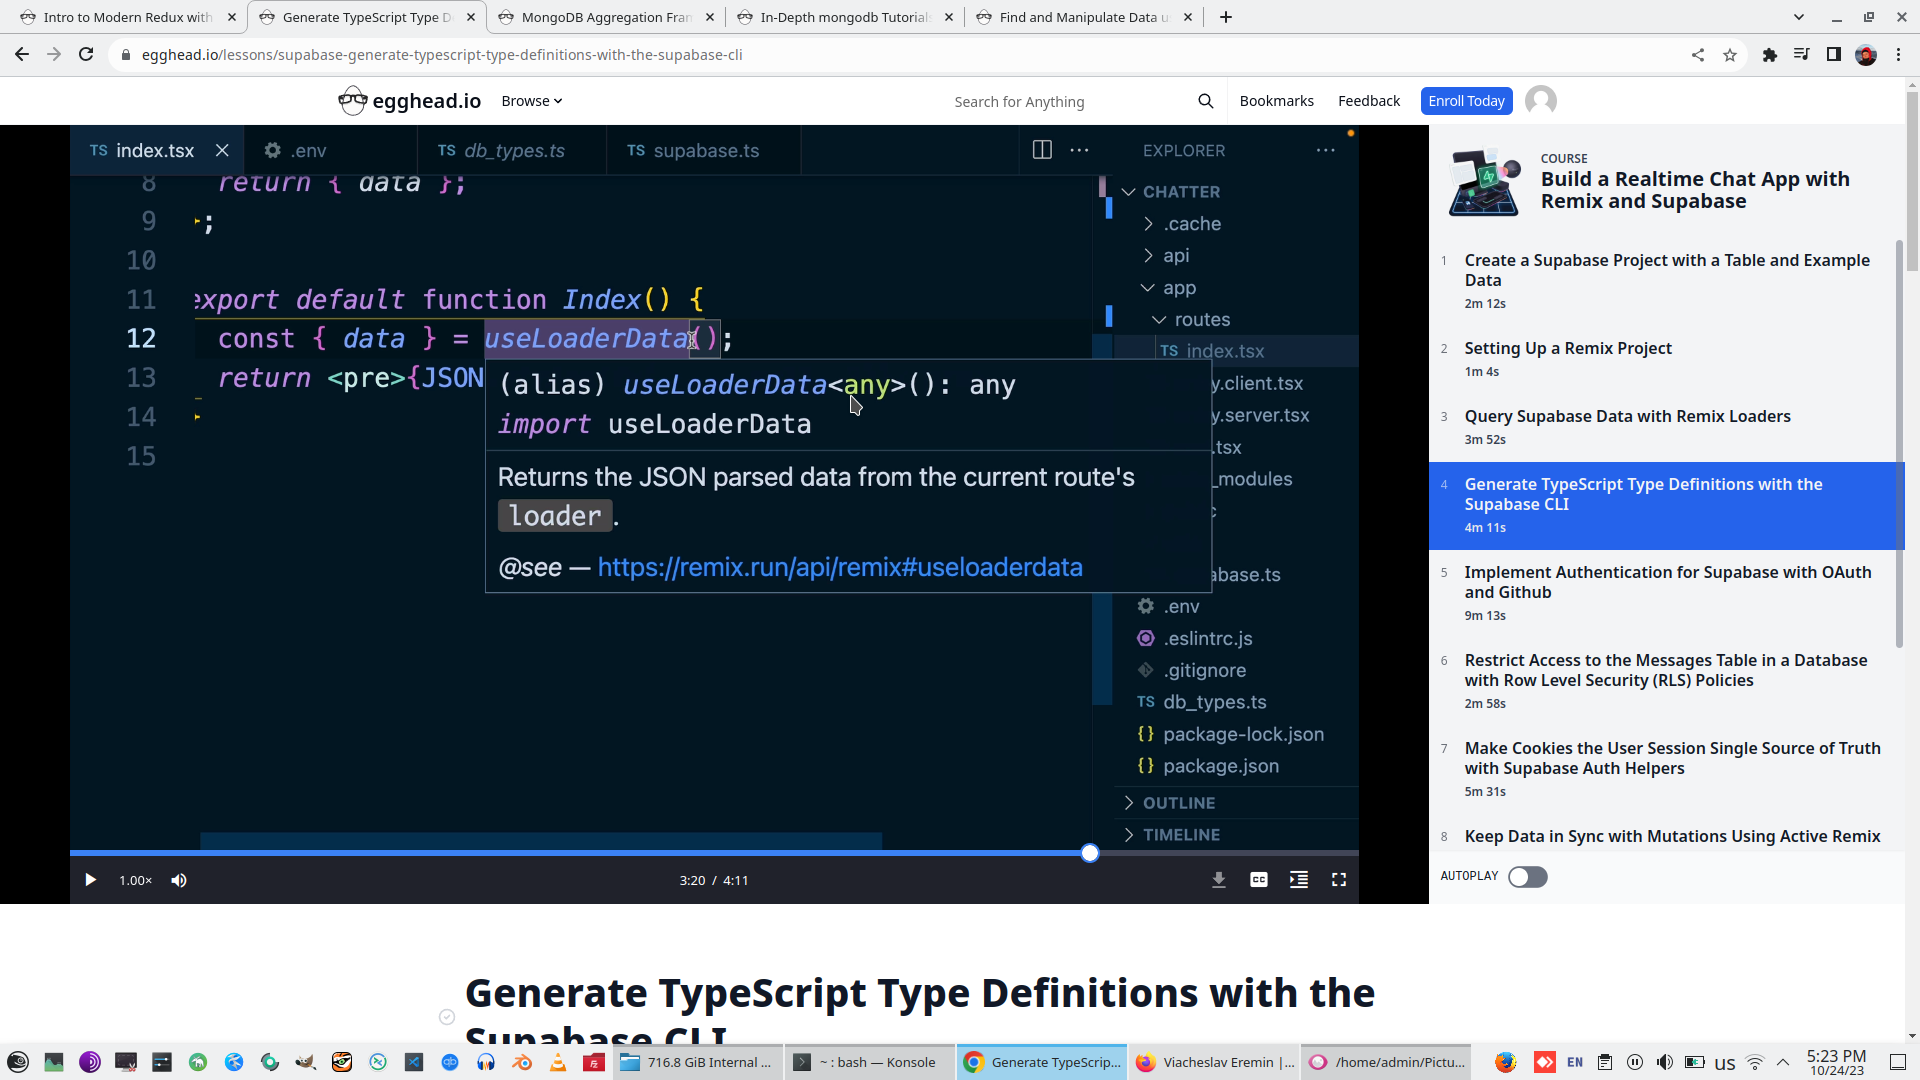Image resolution: width=1920 pixels, height=1080 pixels.
Task: Open the user avatar profile icon
Action: pos(1540,101)
